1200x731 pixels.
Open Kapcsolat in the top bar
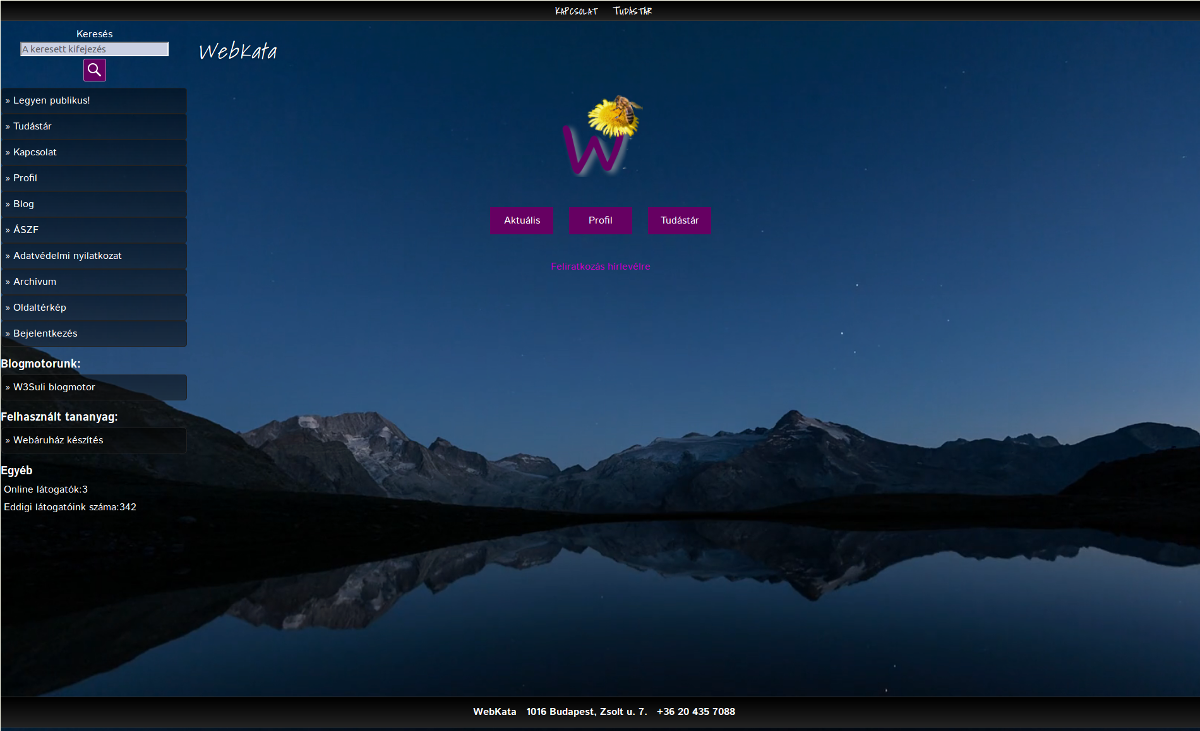[x=576, y=11]
